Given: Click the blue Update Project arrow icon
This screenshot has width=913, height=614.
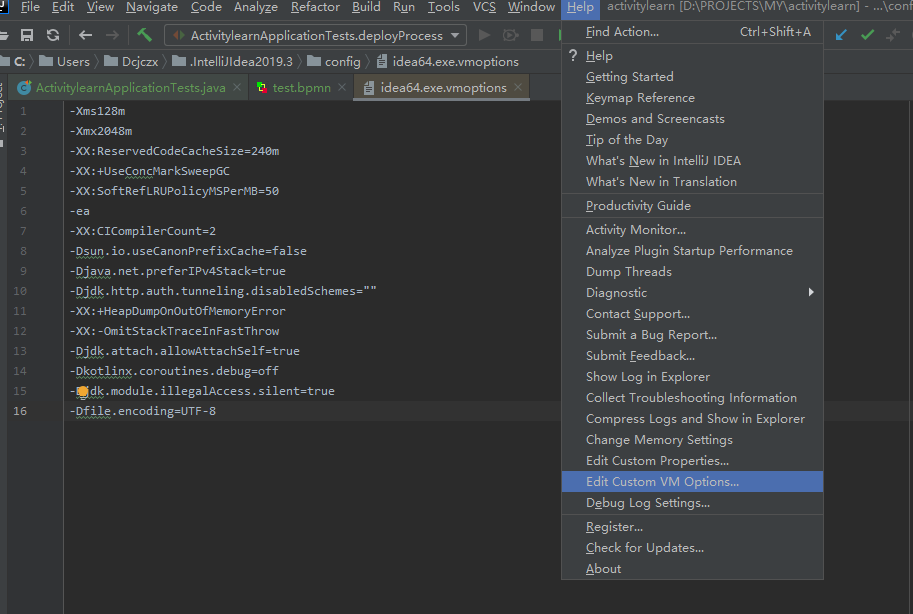Looking at the screenshot, I should (x=841, y=35).
